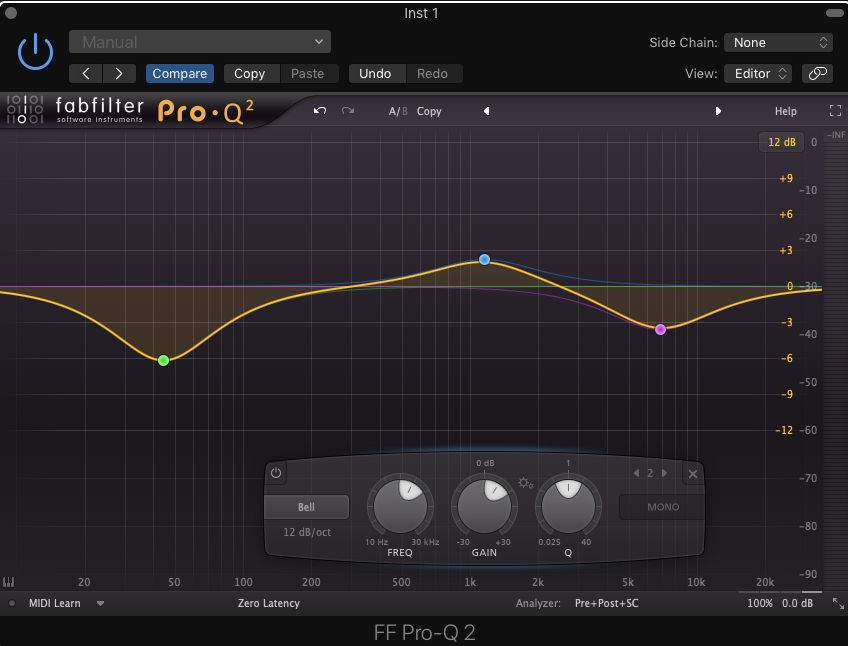848x646 pixels.
Task: Select previous band with left arrow
Action: pyautogui.click(x=637, y=473)
